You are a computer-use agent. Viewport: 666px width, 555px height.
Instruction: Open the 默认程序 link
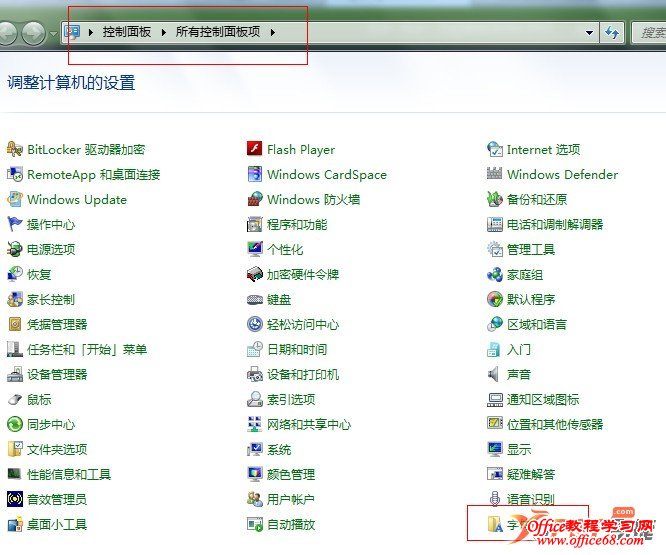[x=531, y=299]
